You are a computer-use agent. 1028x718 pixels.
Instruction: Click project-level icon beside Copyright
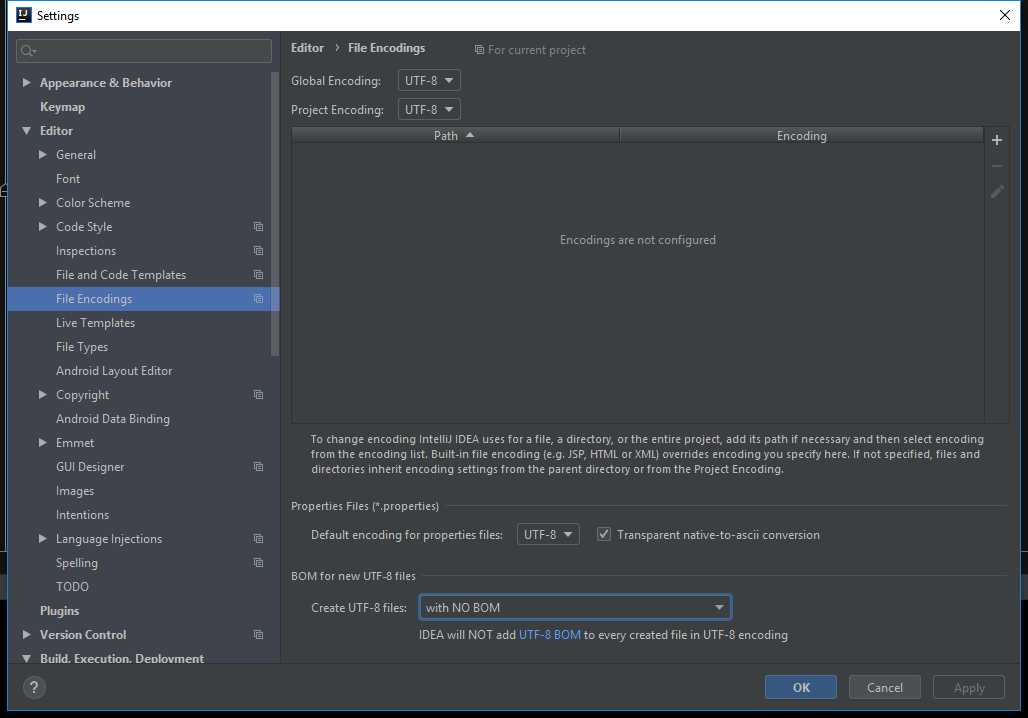pos(258,394)
